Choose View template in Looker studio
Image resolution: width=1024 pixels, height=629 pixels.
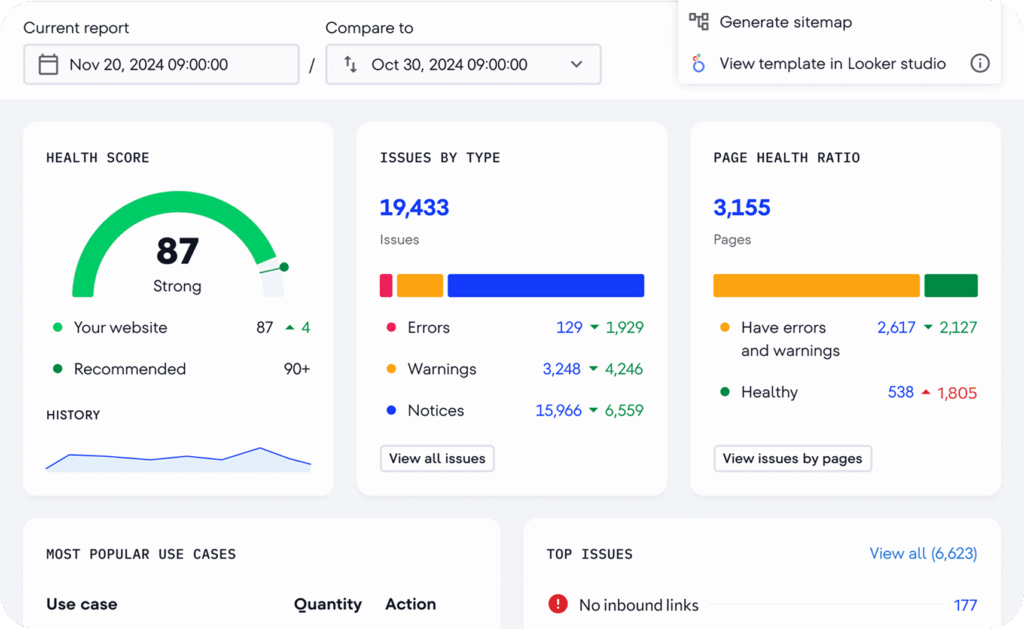(x=832, y=64)
